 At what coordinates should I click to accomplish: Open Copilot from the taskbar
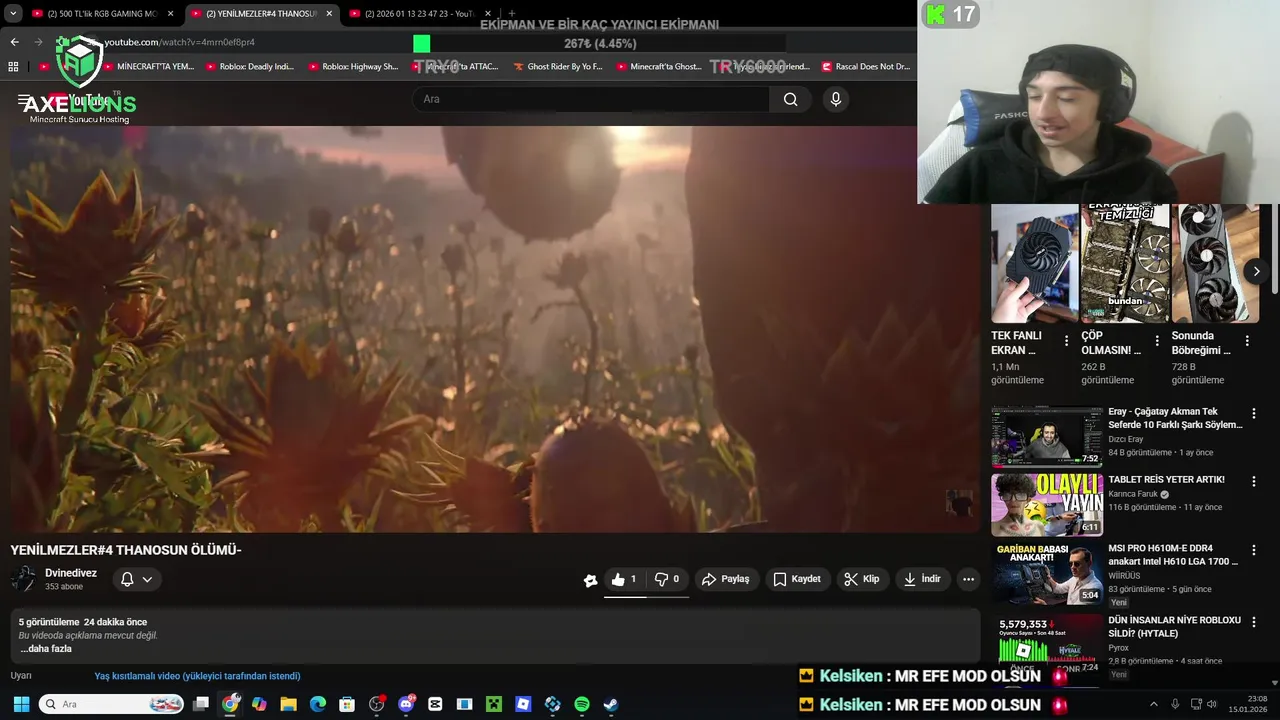(259, 704)
